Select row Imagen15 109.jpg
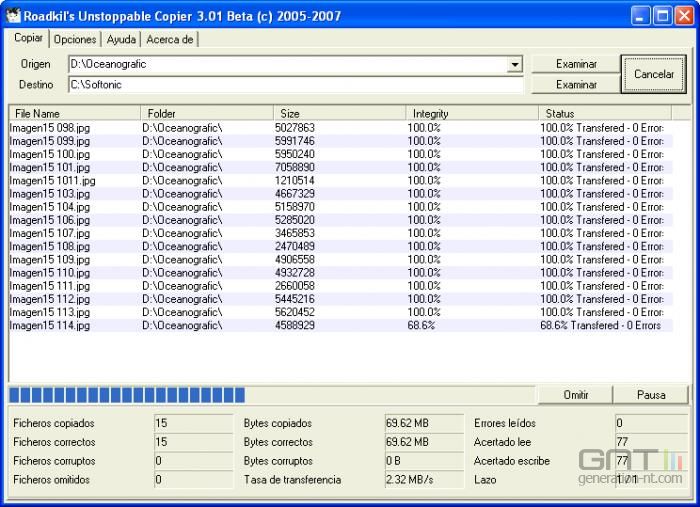The width and height of the screenshot is (700, 507). pos(341,260)
